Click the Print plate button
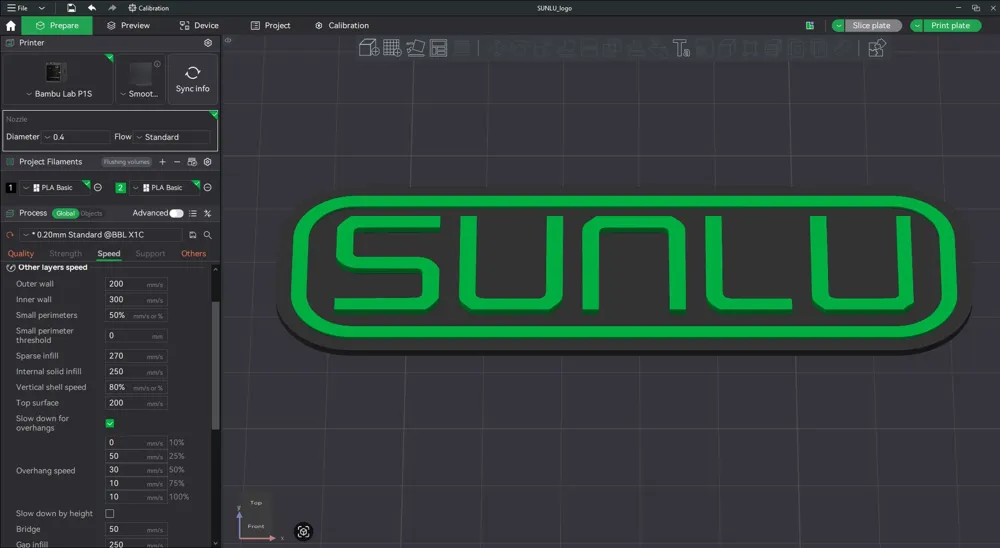The width and height of the screenshot is (1000, 548). pyautogui.click(x=952, y=26)
